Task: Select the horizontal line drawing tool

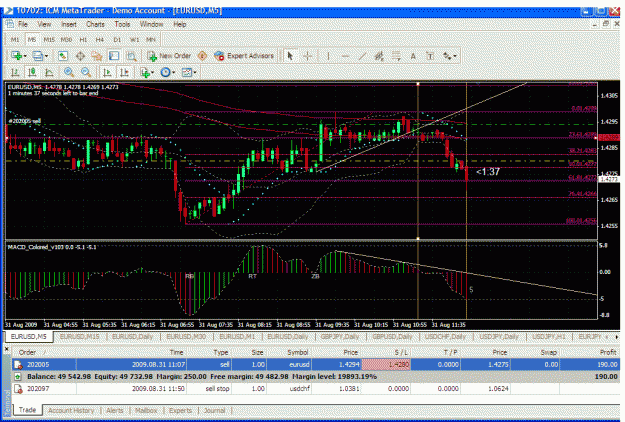Action: 345,56
